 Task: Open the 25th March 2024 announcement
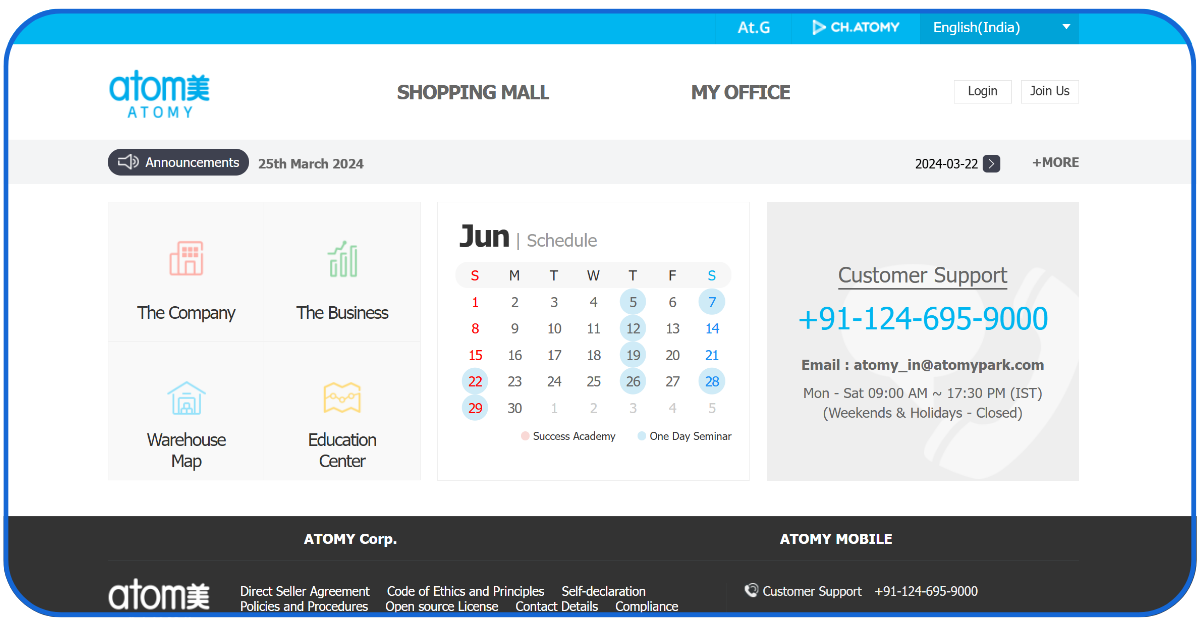click(311, 164)
